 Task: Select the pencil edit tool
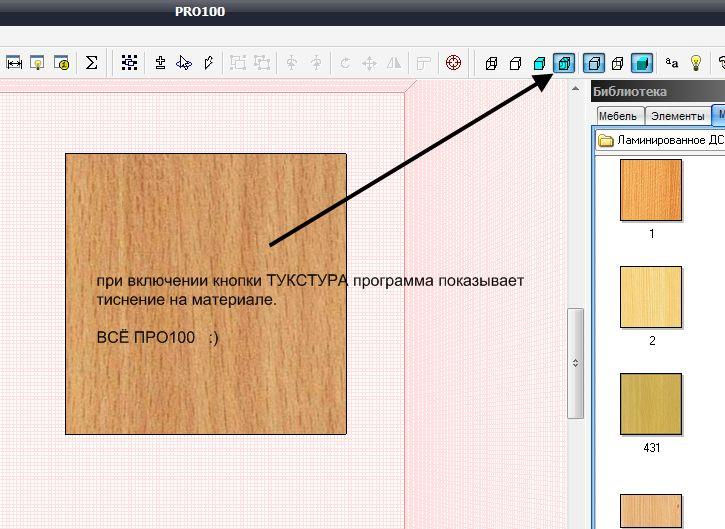click(x=209, y=62)
